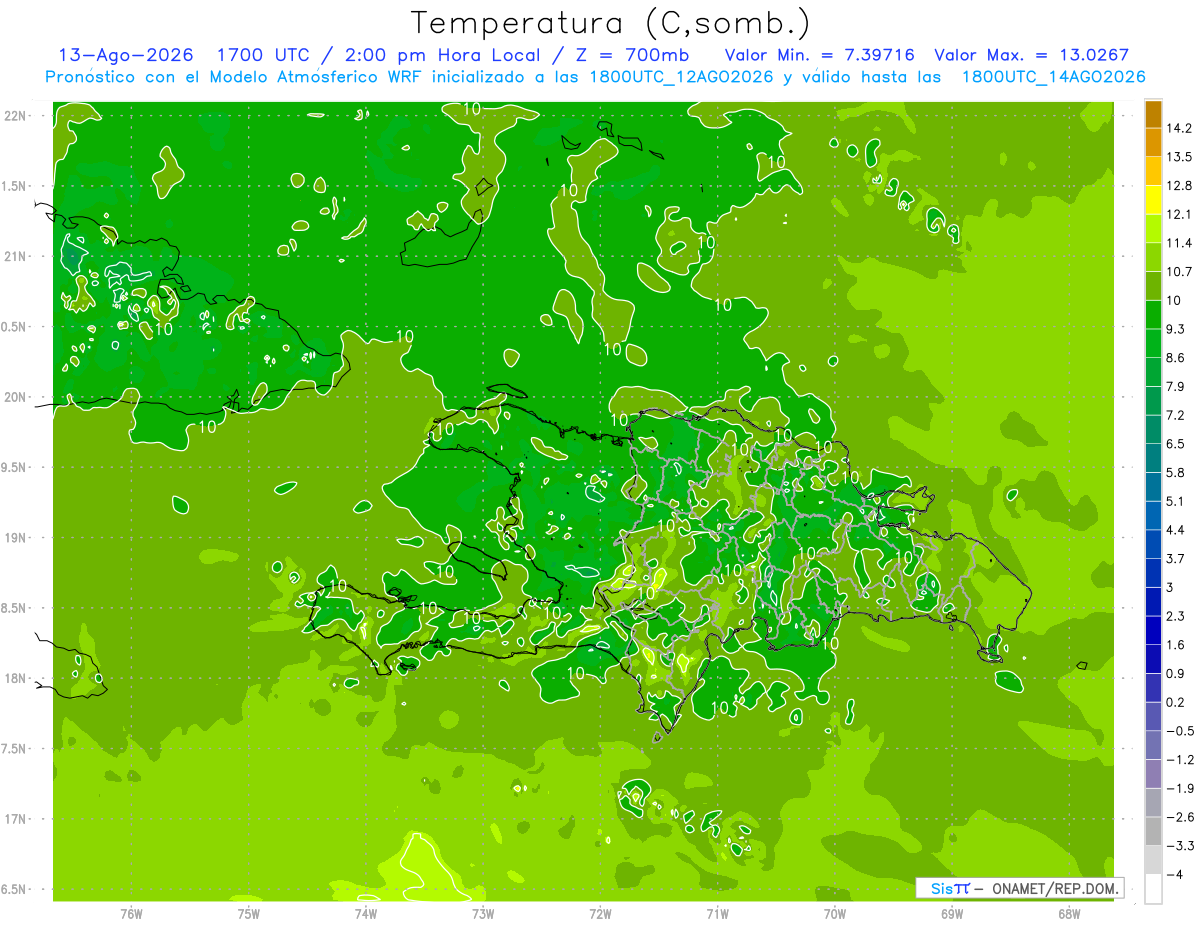
Task: Click the '10.7' colorbar label
Action: point(1178,272)
